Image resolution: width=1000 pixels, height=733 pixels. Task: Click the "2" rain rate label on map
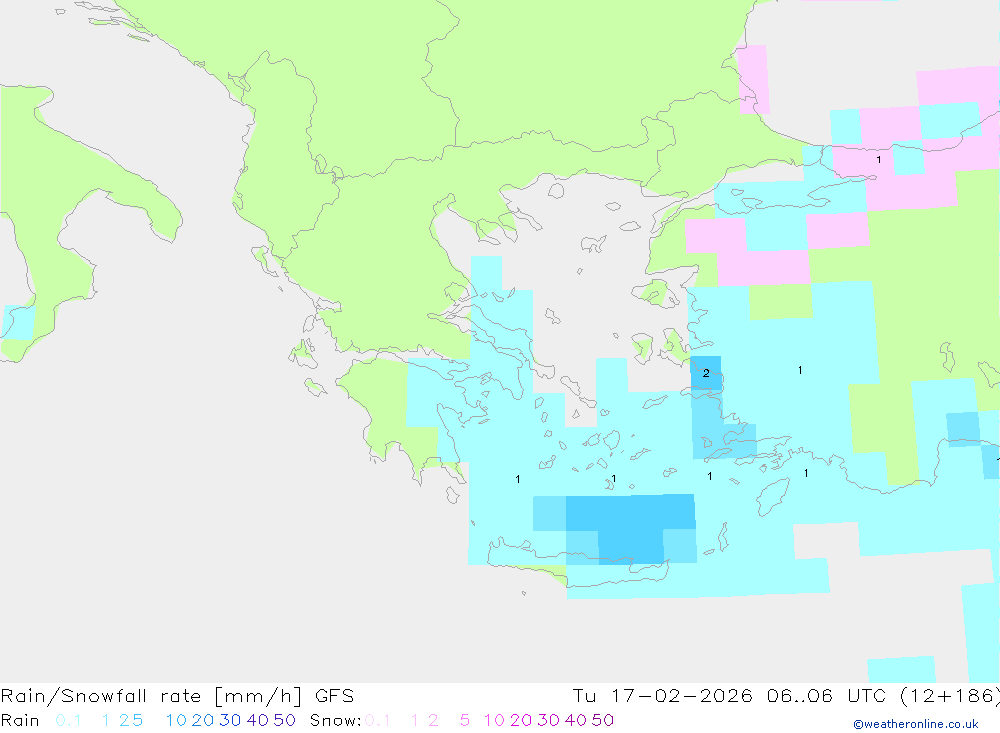[x=706, y=373]
